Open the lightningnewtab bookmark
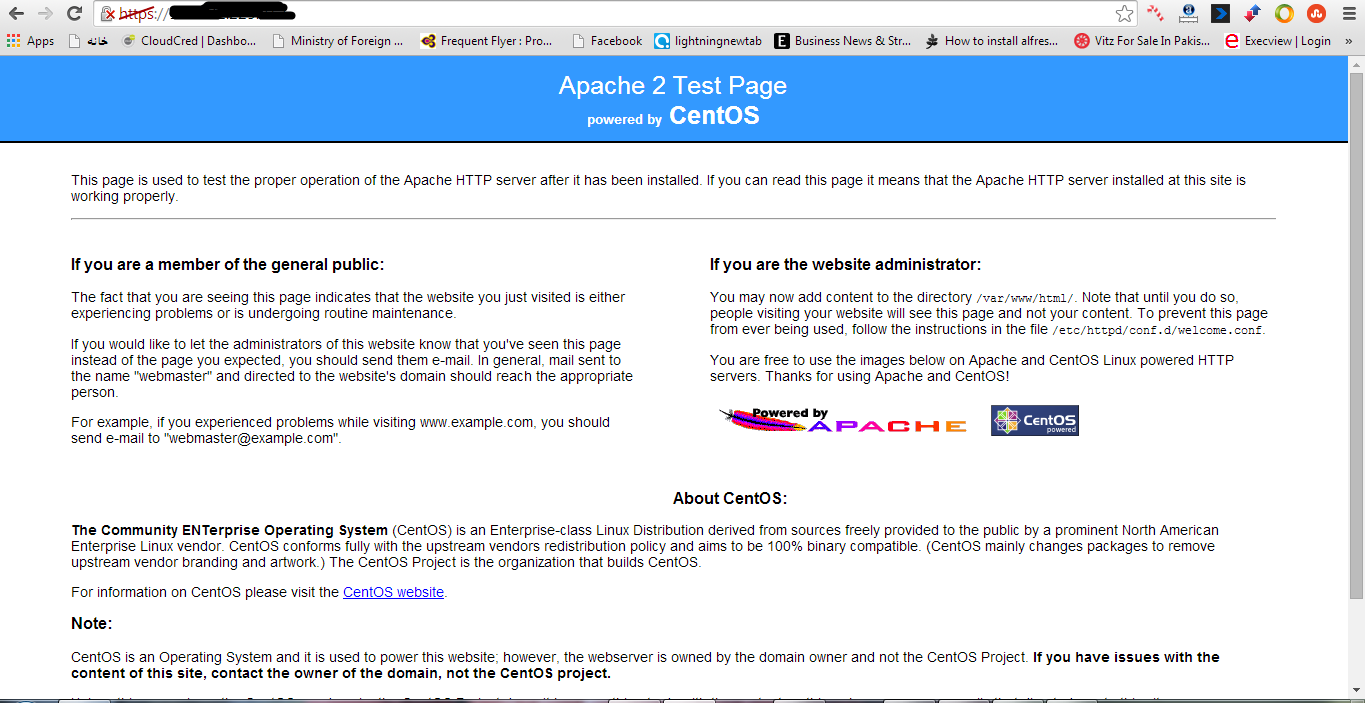 pyautogui.click(x=708, y=41)
